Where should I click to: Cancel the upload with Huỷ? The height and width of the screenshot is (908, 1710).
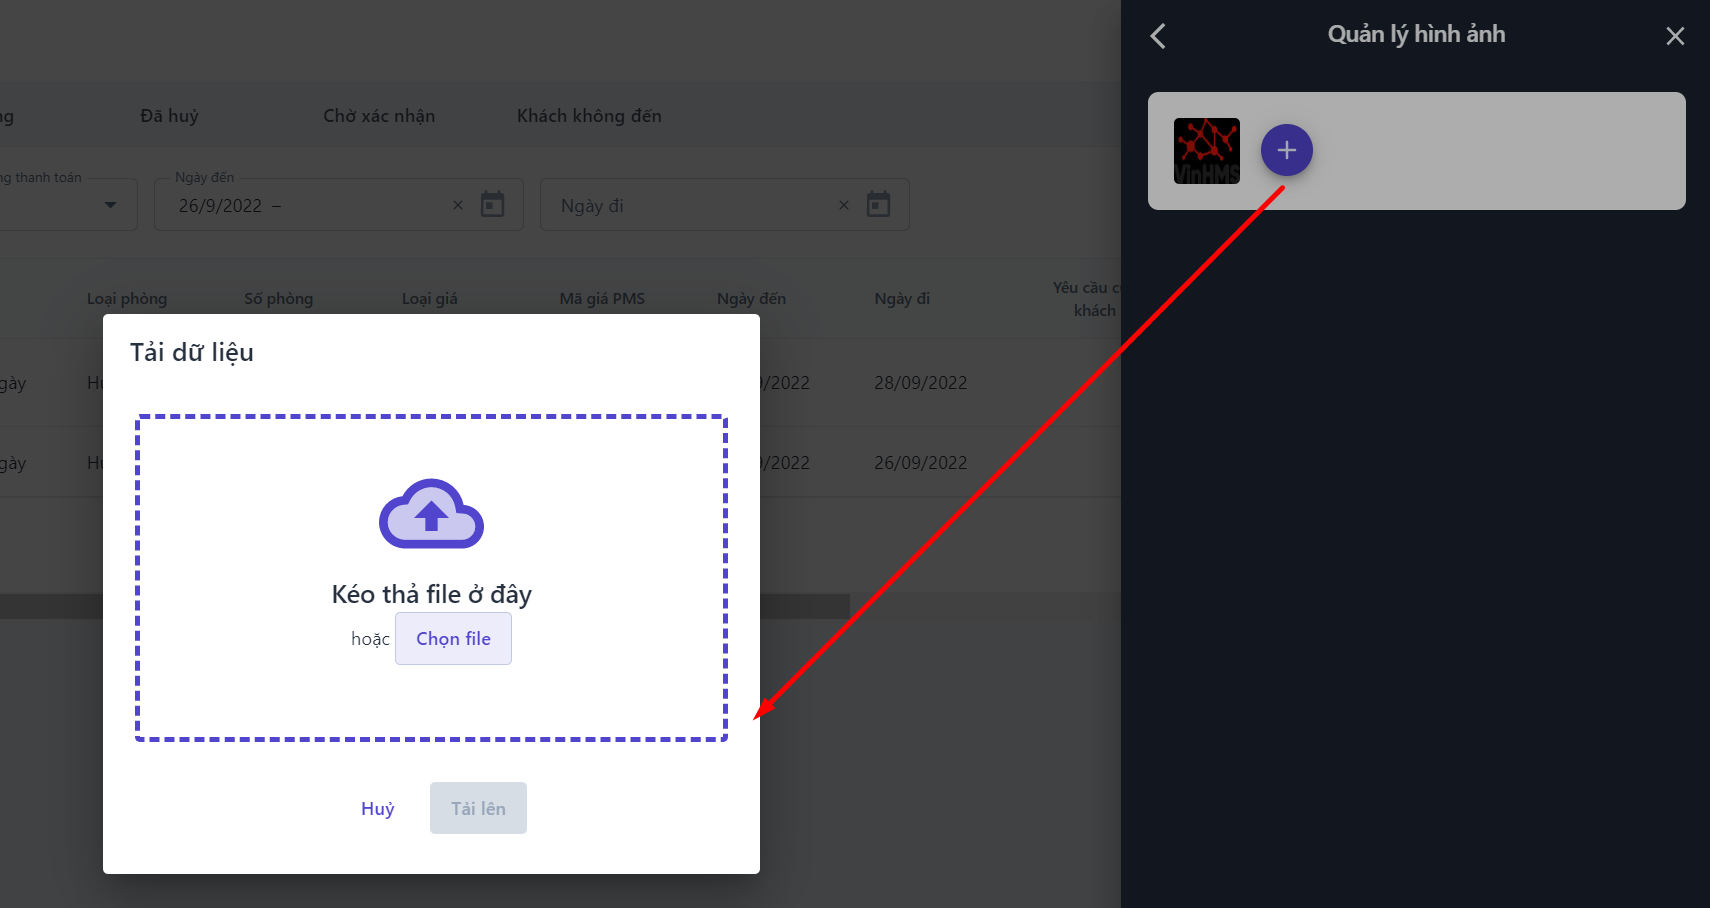[378, 808]
